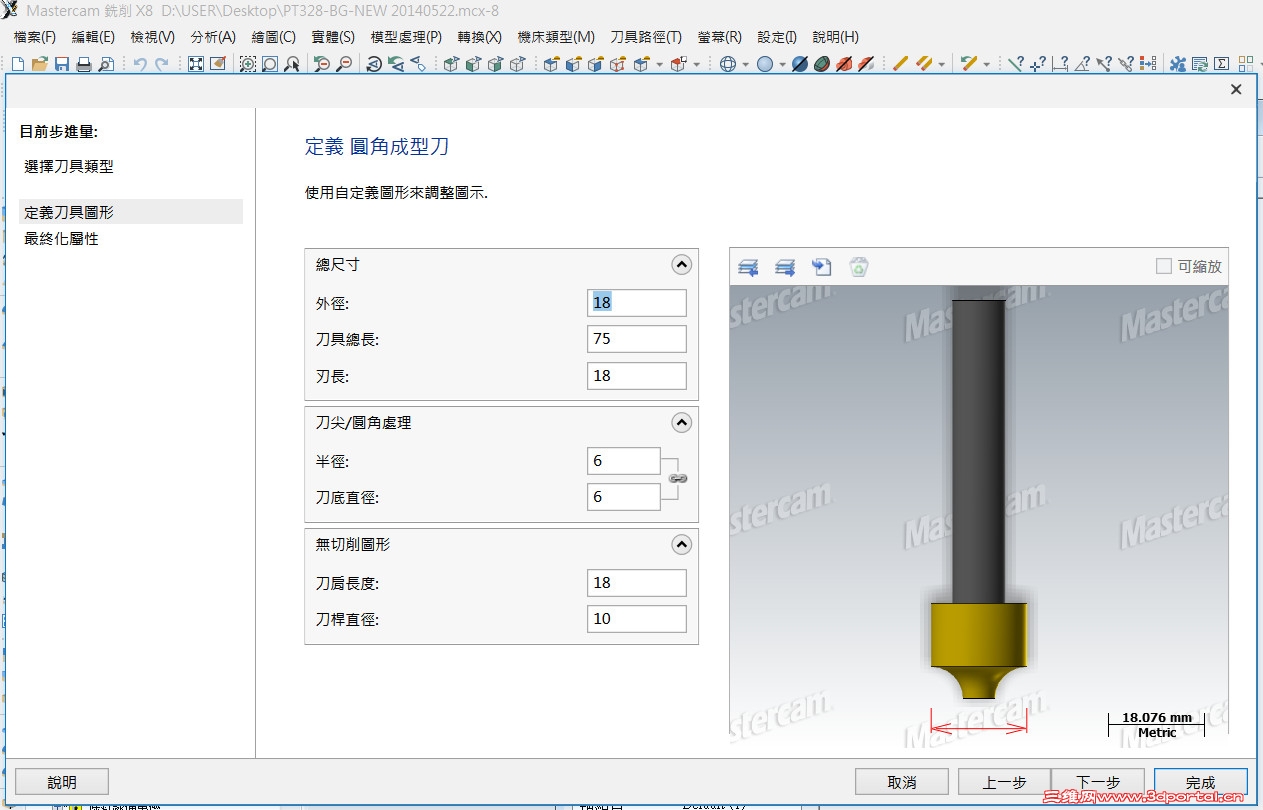Click the 刃長 input field
1263x810 pixels.
coord(637,376)
